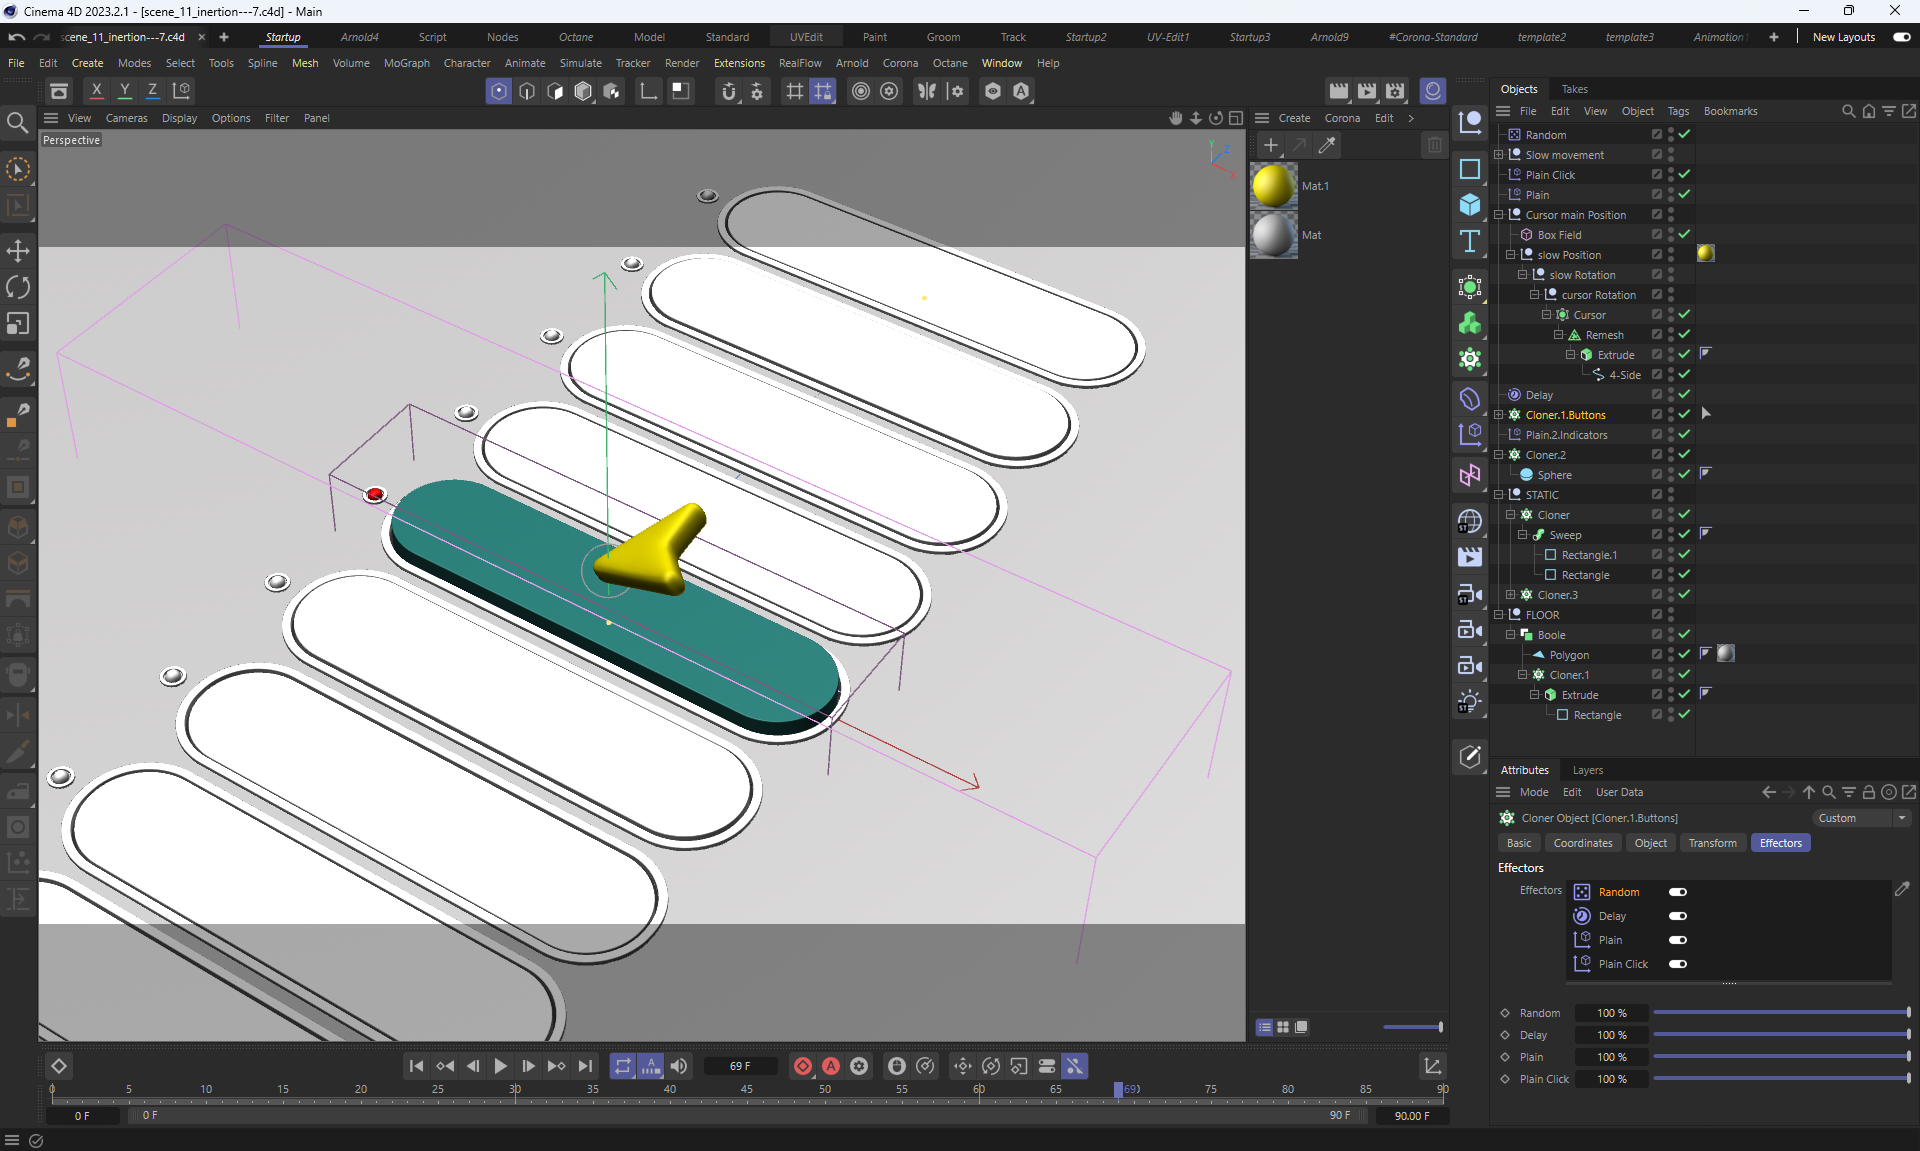Click the Record Active Objects button

click(x=802, y=1066)
